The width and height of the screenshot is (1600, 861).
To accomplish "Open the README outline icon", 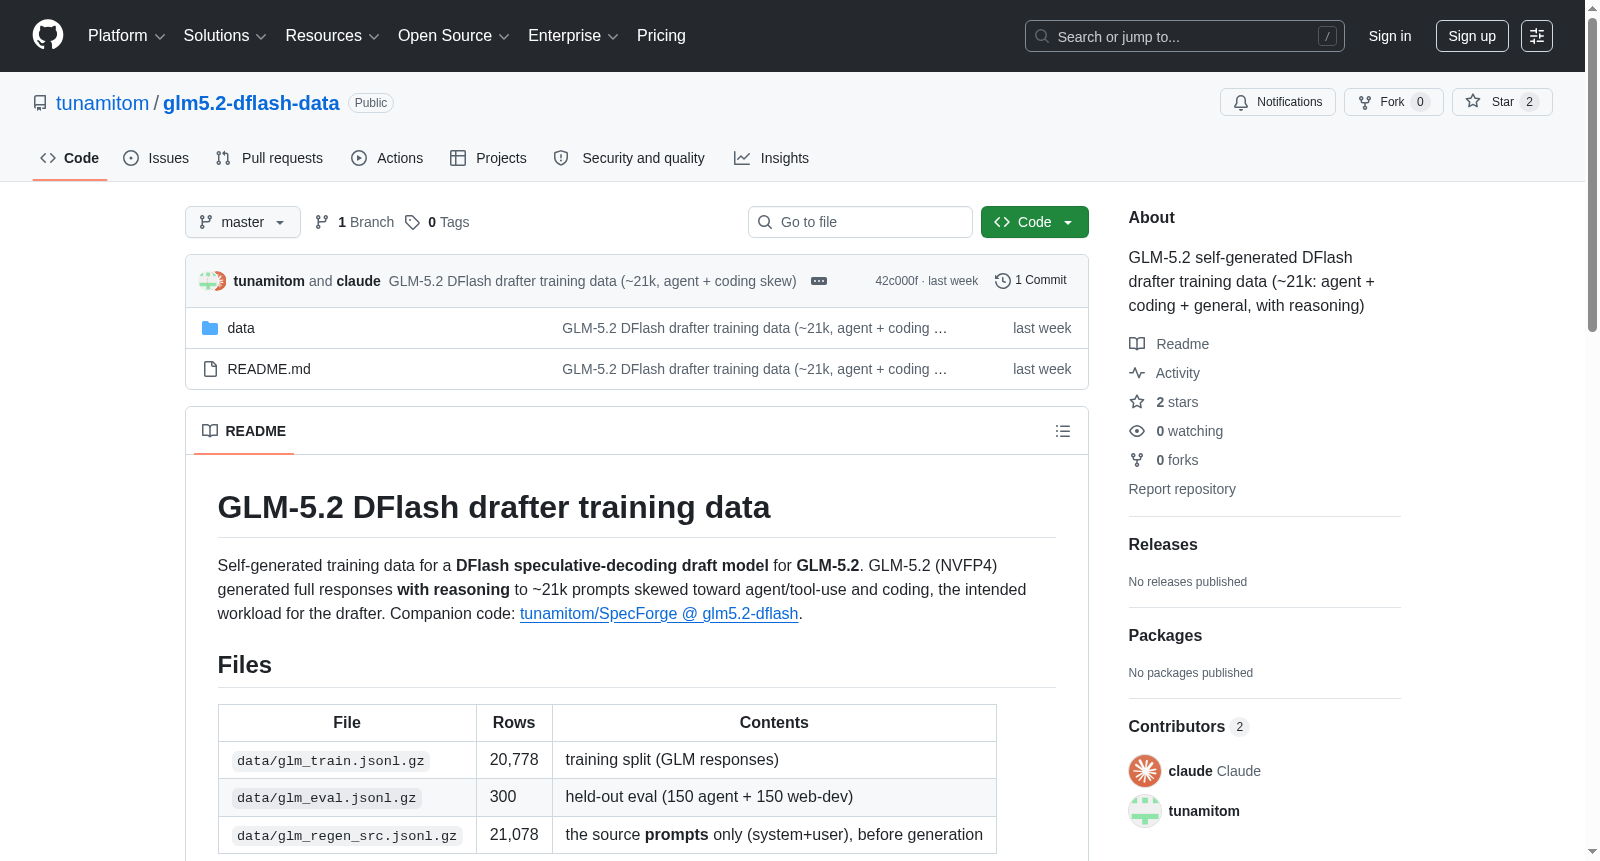I will [x=1063, y=431].
